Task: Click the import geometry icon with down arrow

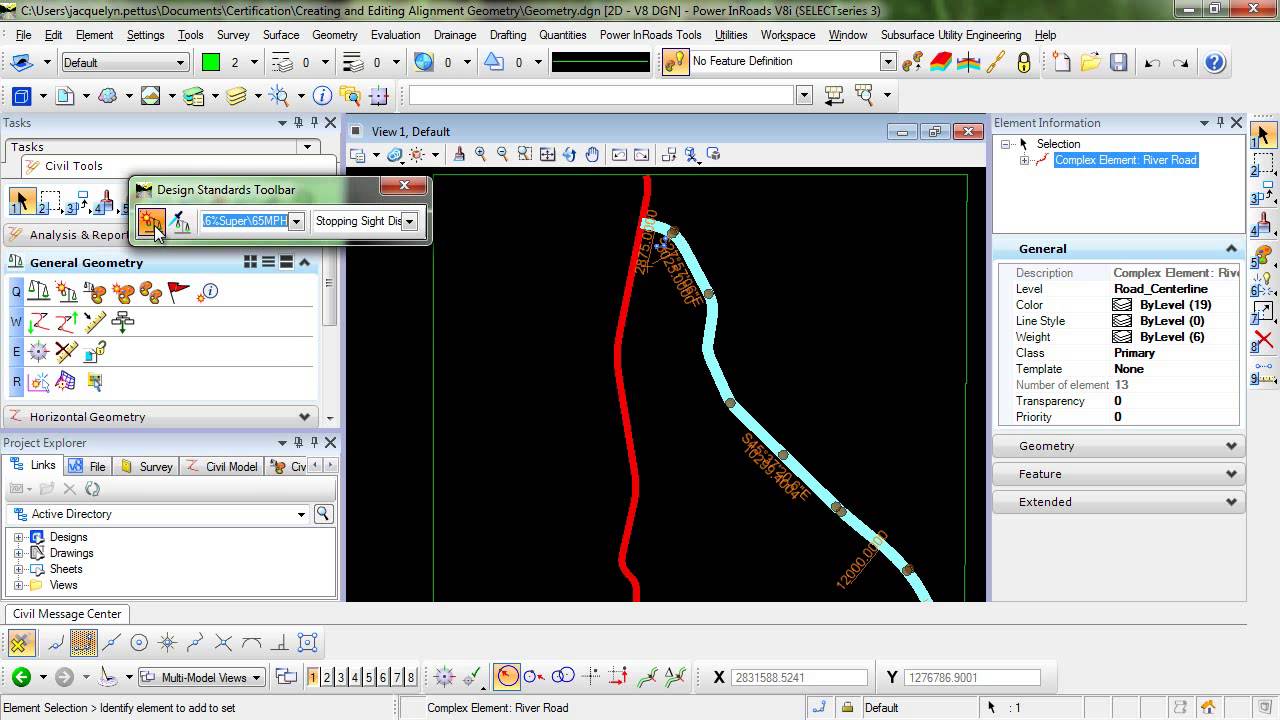Action: [39, 322]
